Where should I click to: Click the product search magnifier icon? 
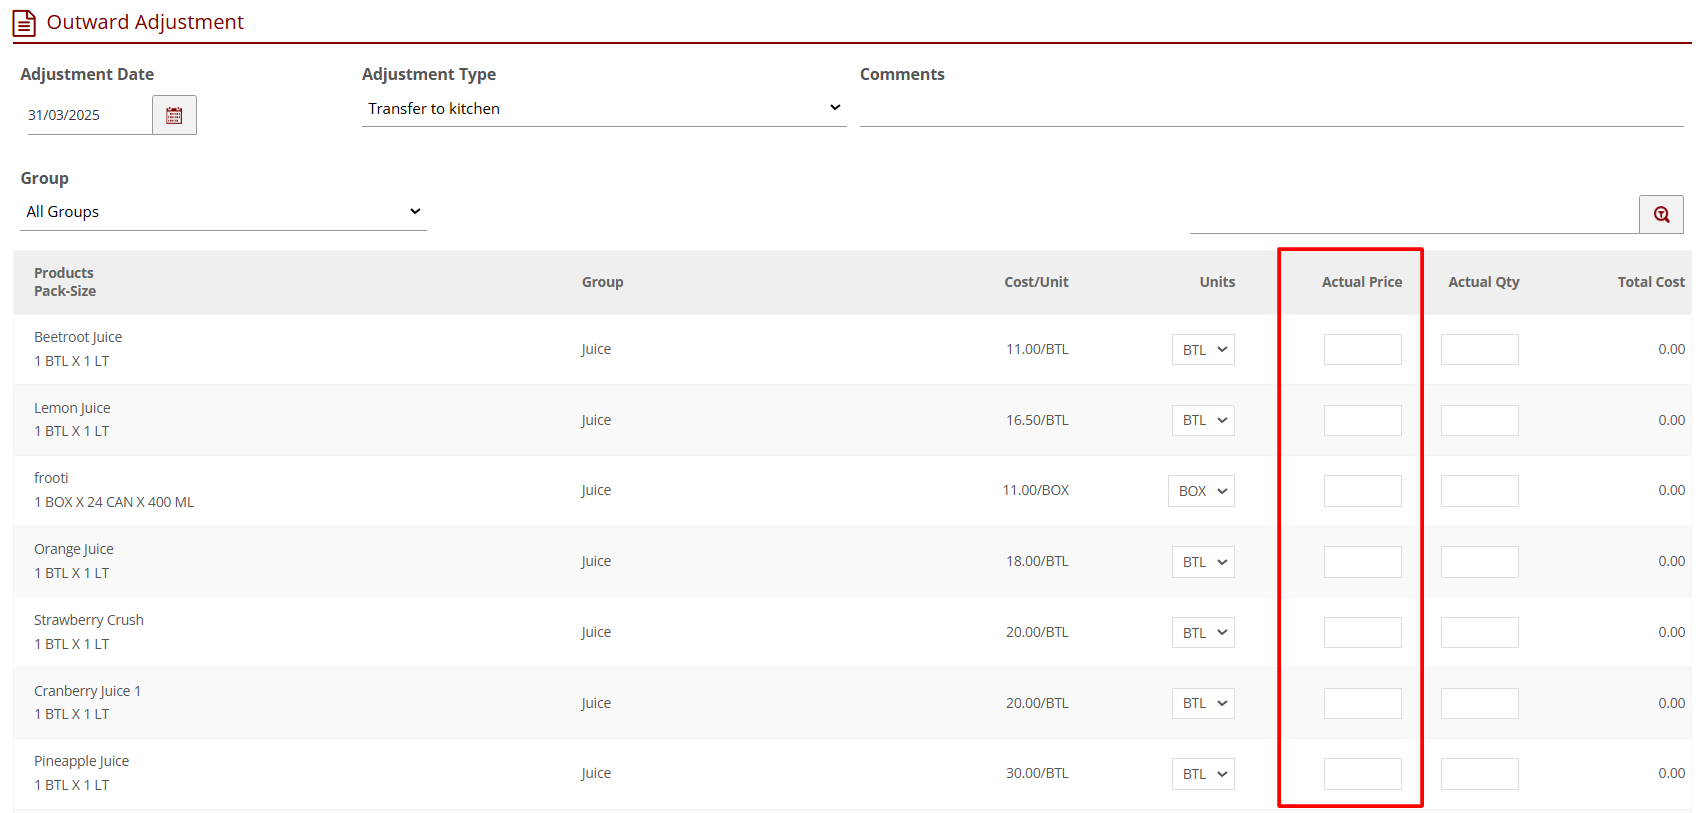[1660, 214]
